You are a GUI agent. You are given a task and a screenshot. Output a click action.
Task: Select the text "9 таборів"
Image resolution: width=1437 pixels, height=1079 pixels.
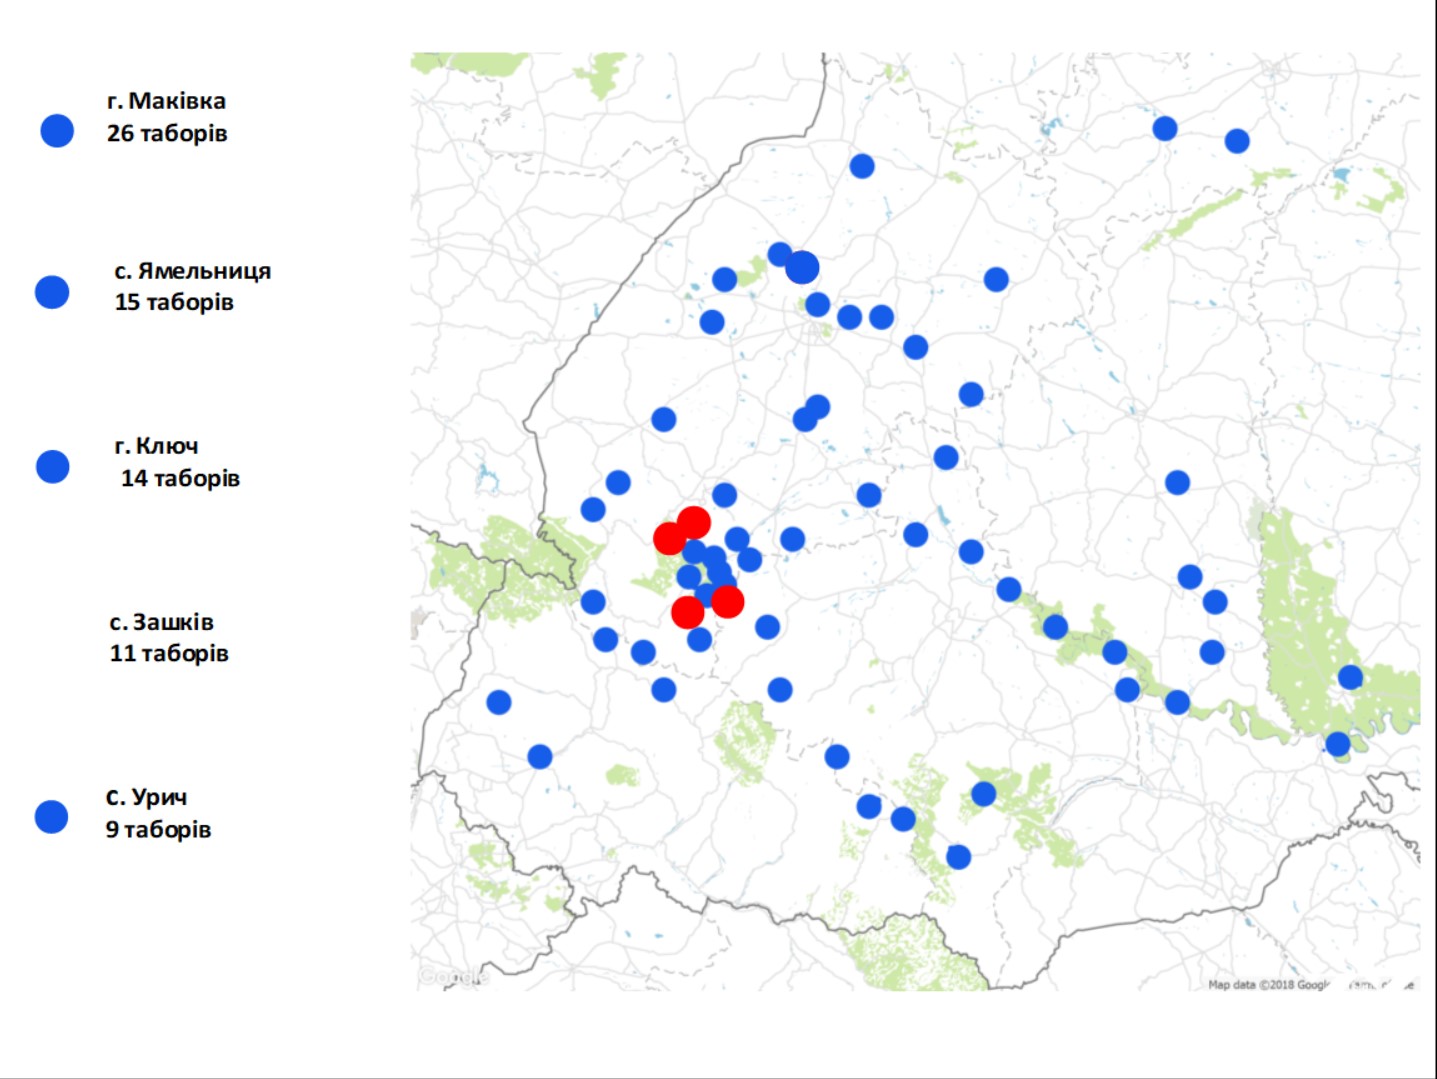pos(159,829)
